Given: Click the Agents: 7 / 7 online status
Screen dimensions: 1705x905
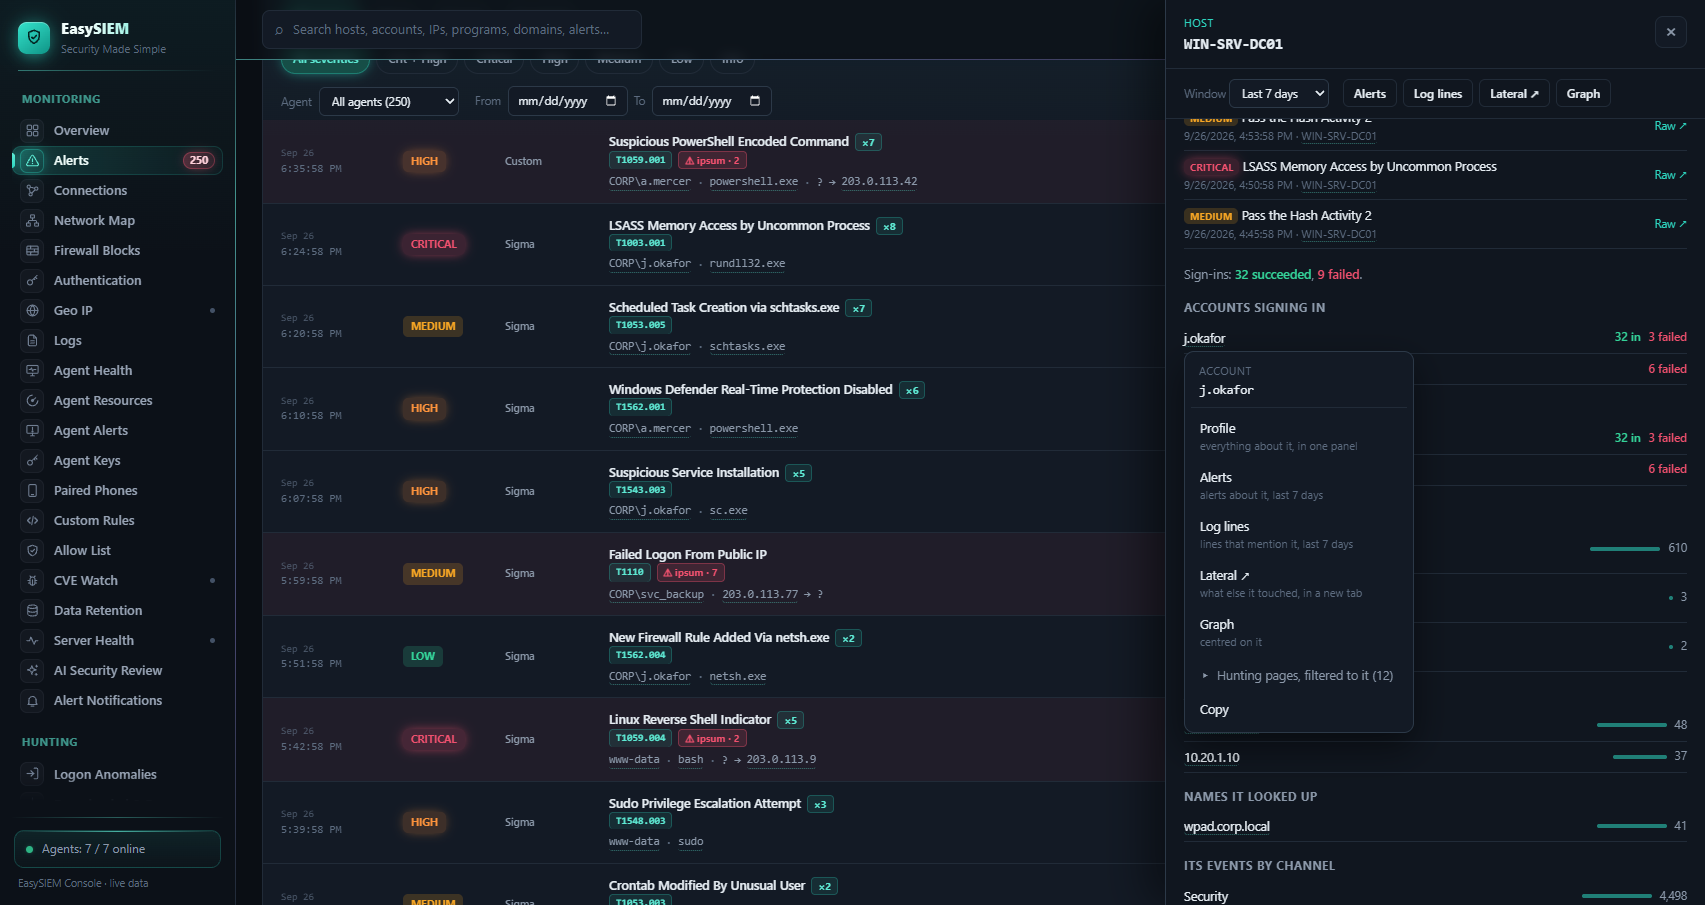Looking at the screenshot, I should point(117,849).
